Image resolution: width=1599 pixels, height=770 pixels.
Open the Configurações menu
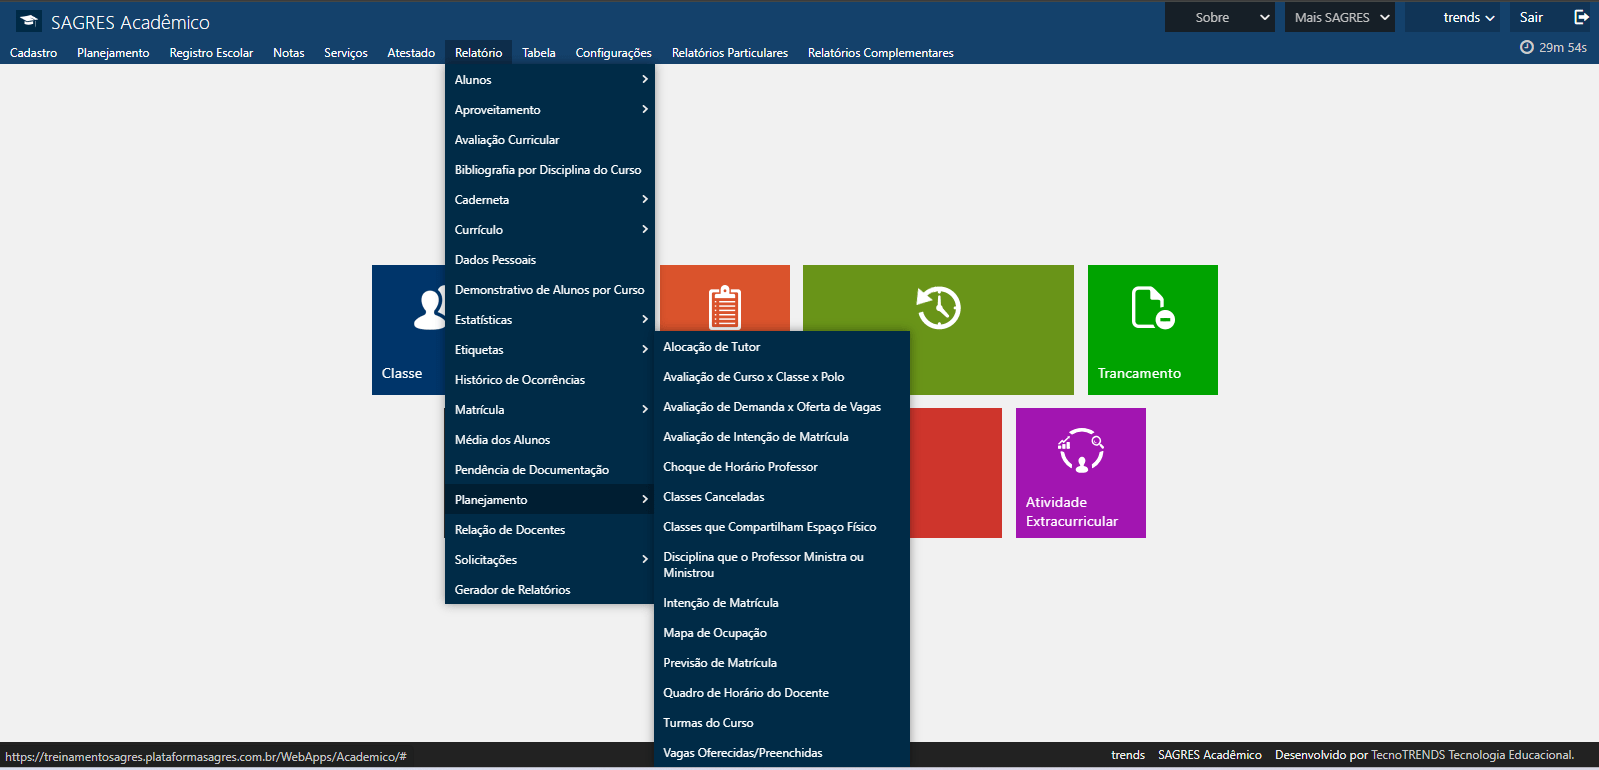(613, 53)
